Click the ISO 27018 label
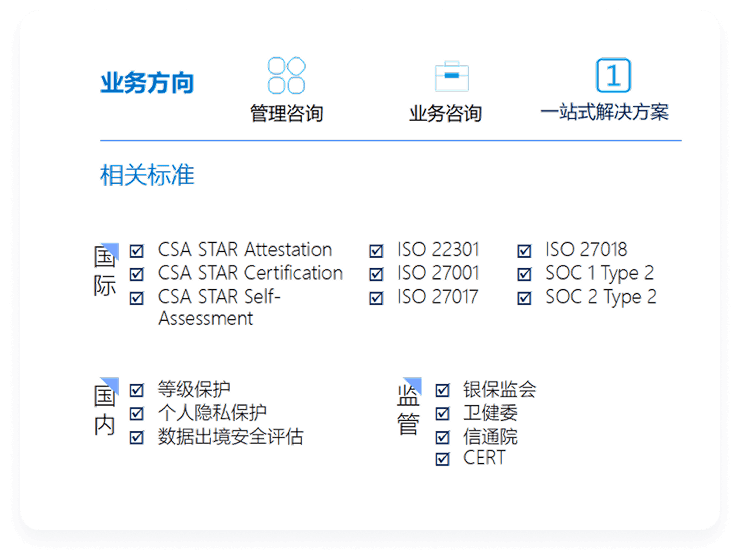This screenshot has width=740, height=560. [x=586, y=250]
